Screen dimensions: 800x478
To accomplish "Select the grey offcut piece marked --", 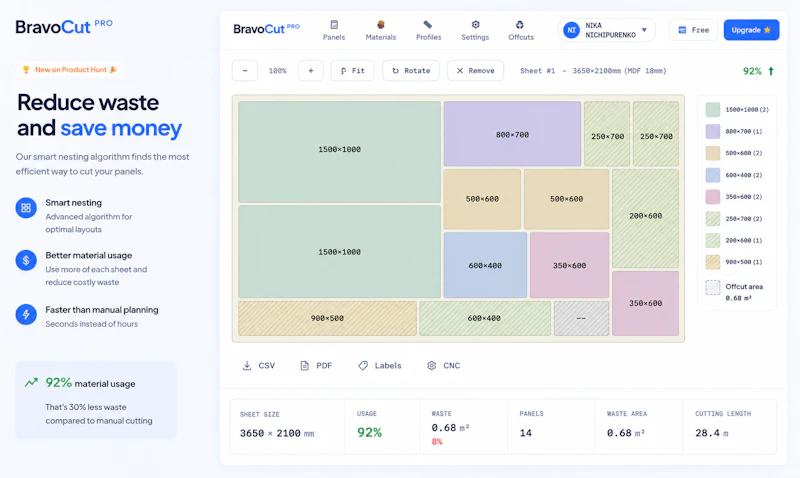I will (581, 318).
